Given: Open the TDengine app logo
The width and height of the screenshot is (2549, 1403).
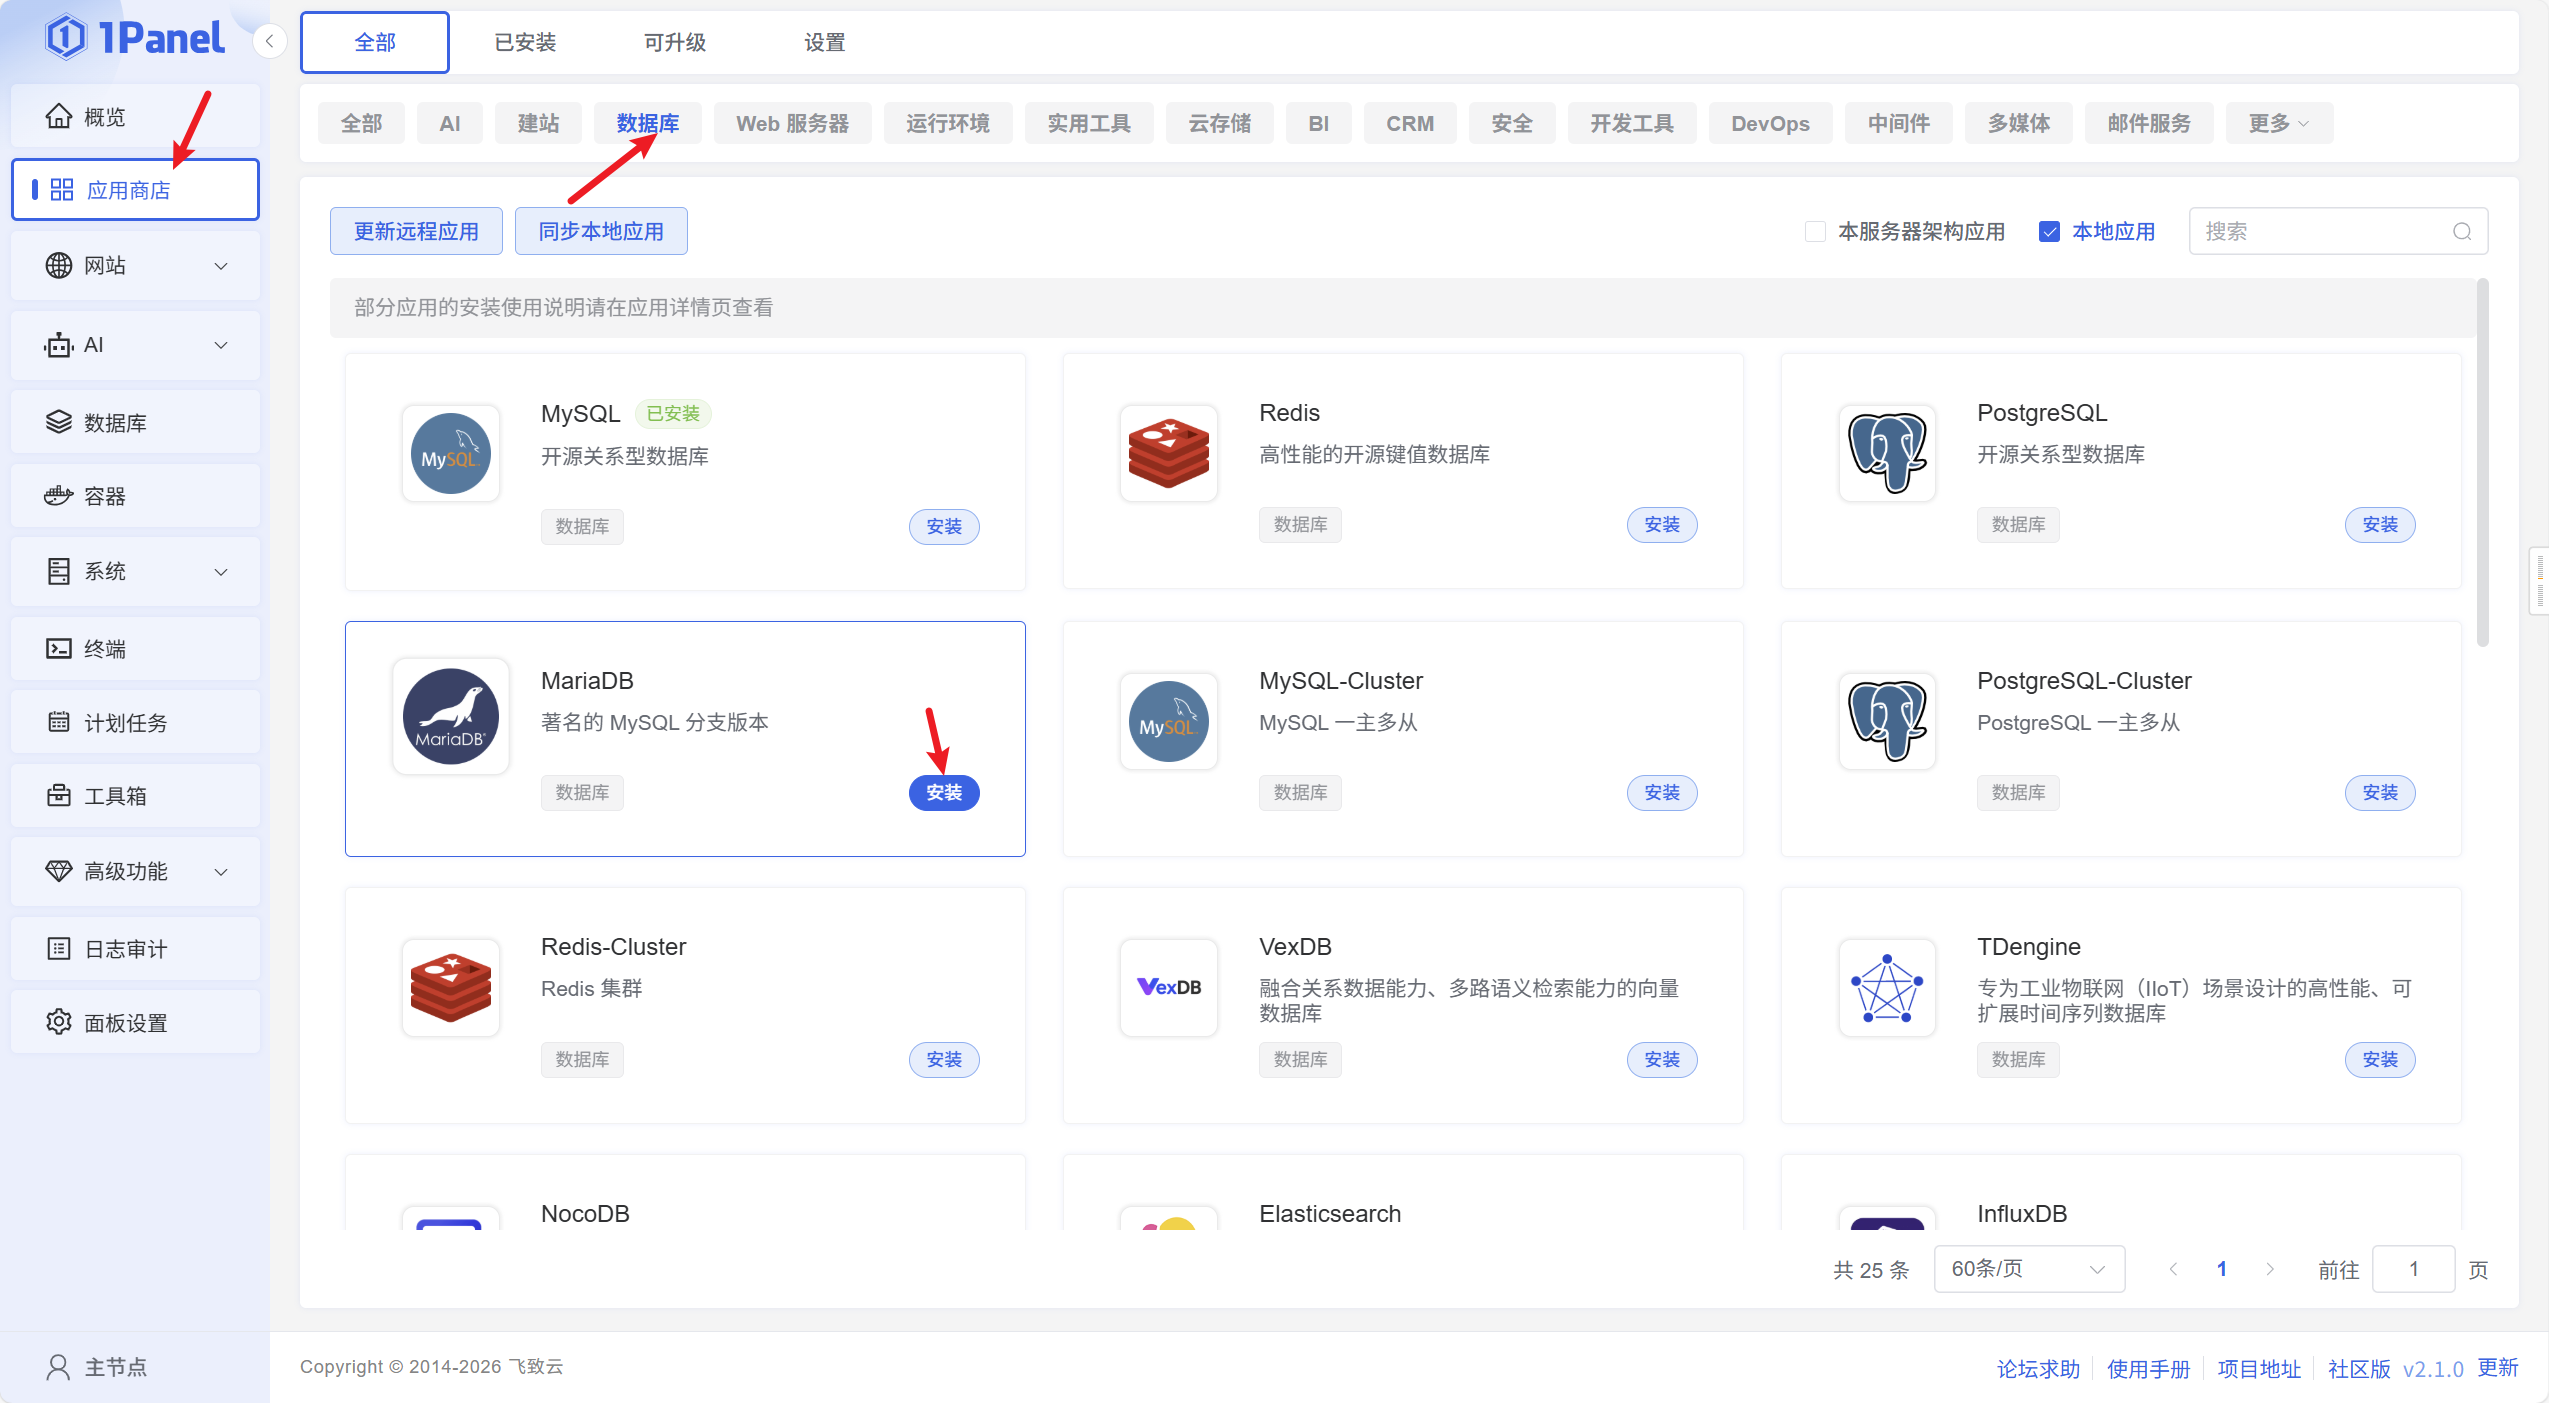Looking at the screenshot, I should coord(1886,987).
